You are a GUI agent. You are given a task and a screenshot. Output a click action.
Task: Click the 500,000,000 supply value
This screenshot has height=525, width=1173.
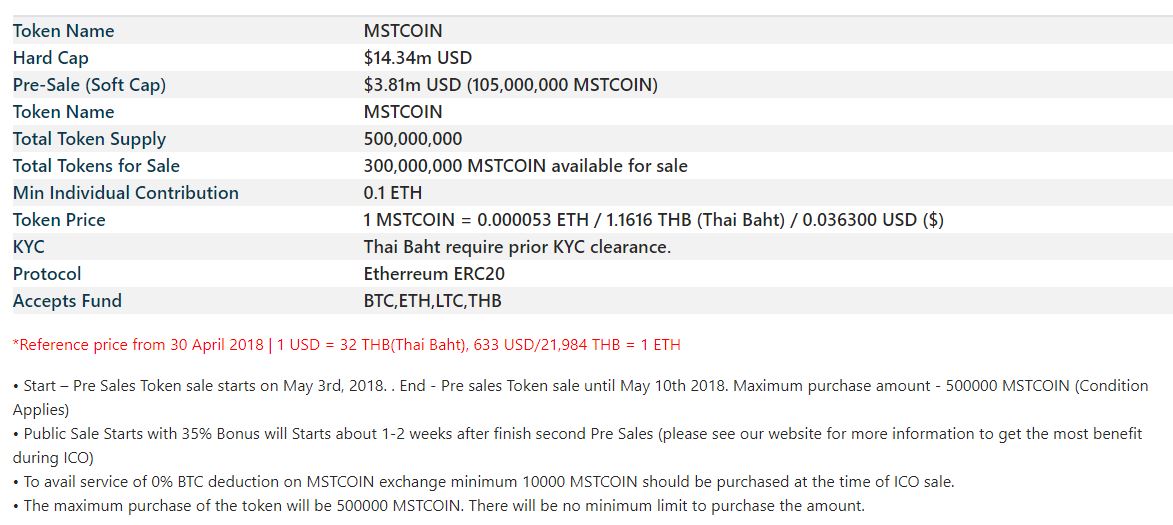[x=412, y=139]
